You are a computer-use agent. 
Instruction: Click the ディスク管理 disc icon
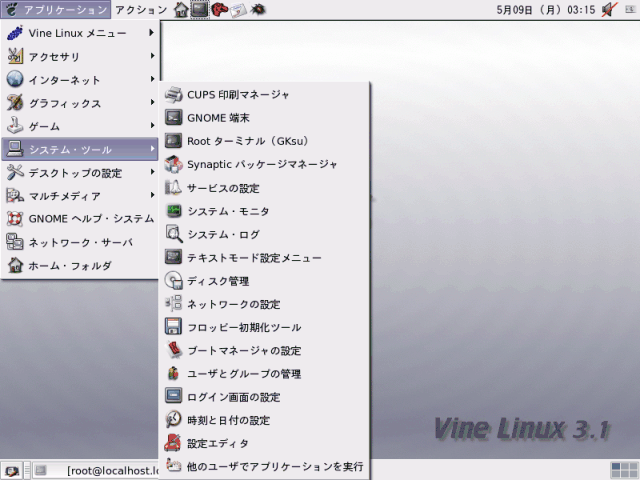coord(173,281)
